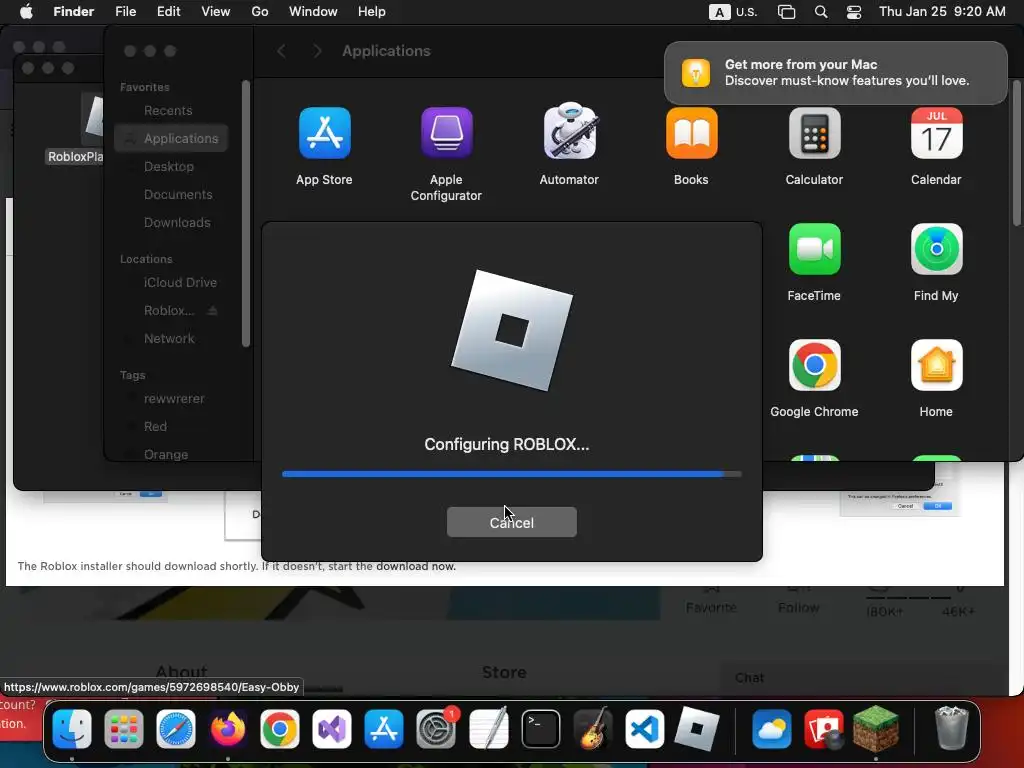Open the Go menu

coord(260,12)
